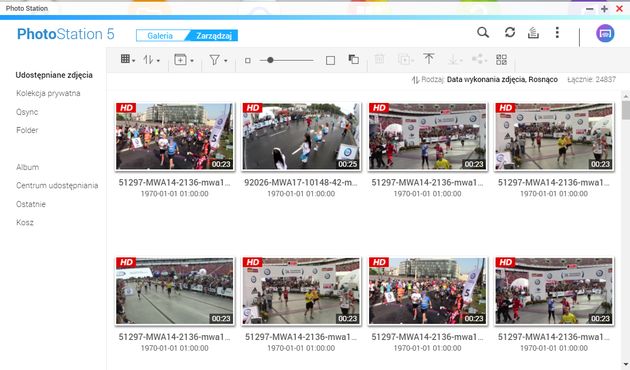Open Kosz trash in the sidebar
Screen dimensions: 630x370
pyautogui.click(x=25, y=223)
